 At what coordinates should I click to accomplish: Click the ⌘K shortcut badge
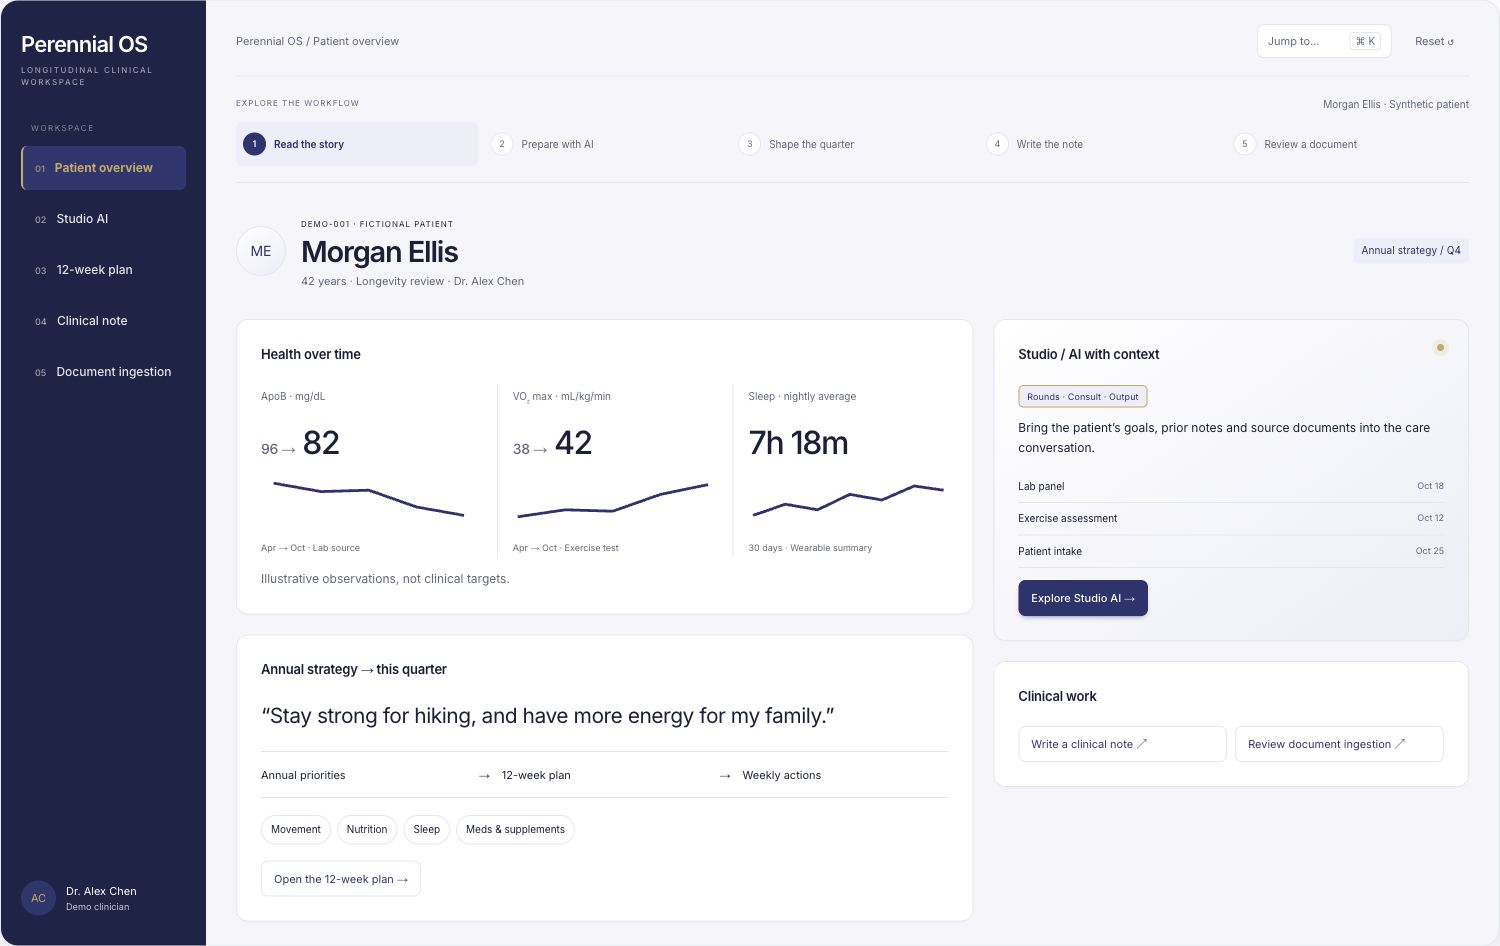pos(1365,41)
